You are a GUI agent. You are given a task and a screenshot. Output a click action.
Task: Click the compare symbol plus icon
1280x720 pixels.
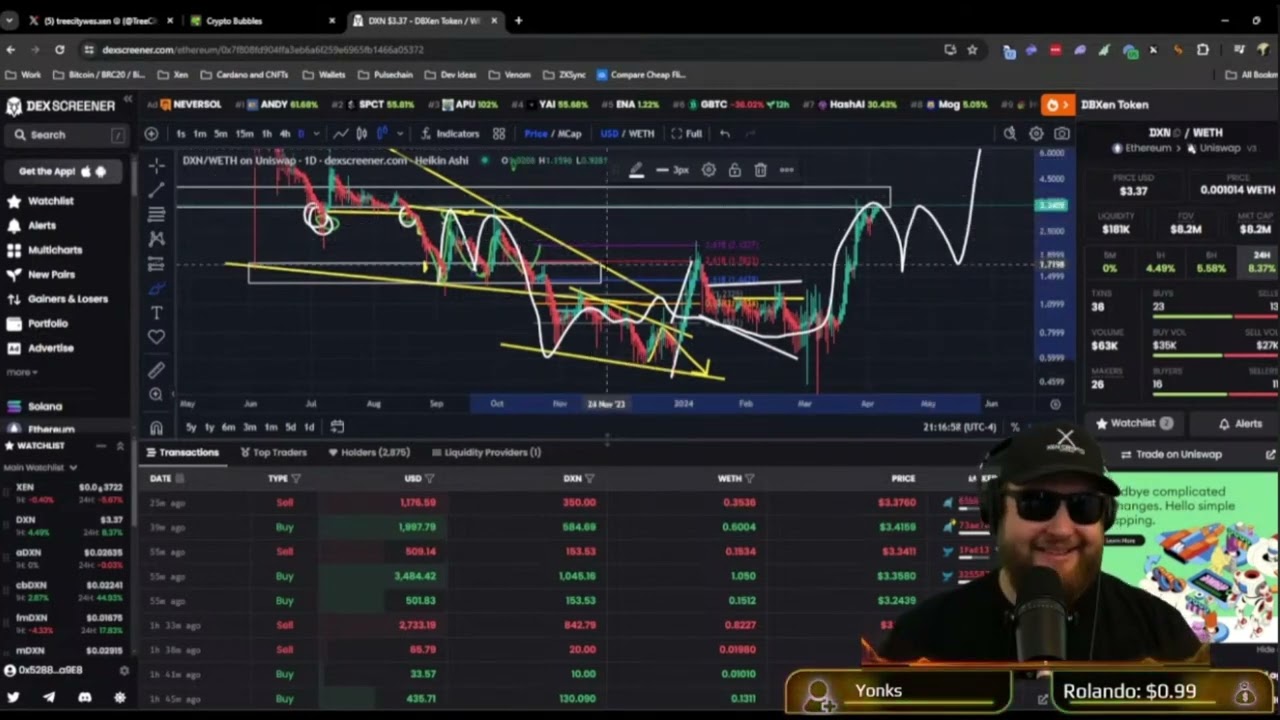pyautogui.click(x=151, y=133)
